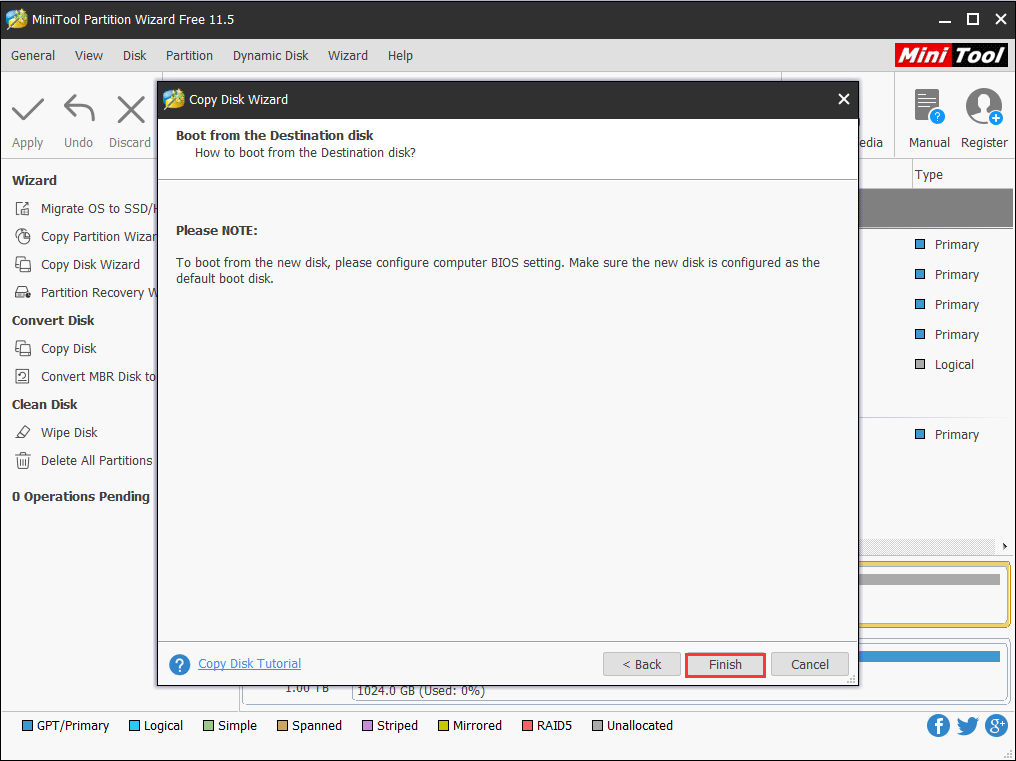This screenshot has height=761, width=1016.
Task: Open the Dynamic Disk menu
Action: (x=270, y=56)
